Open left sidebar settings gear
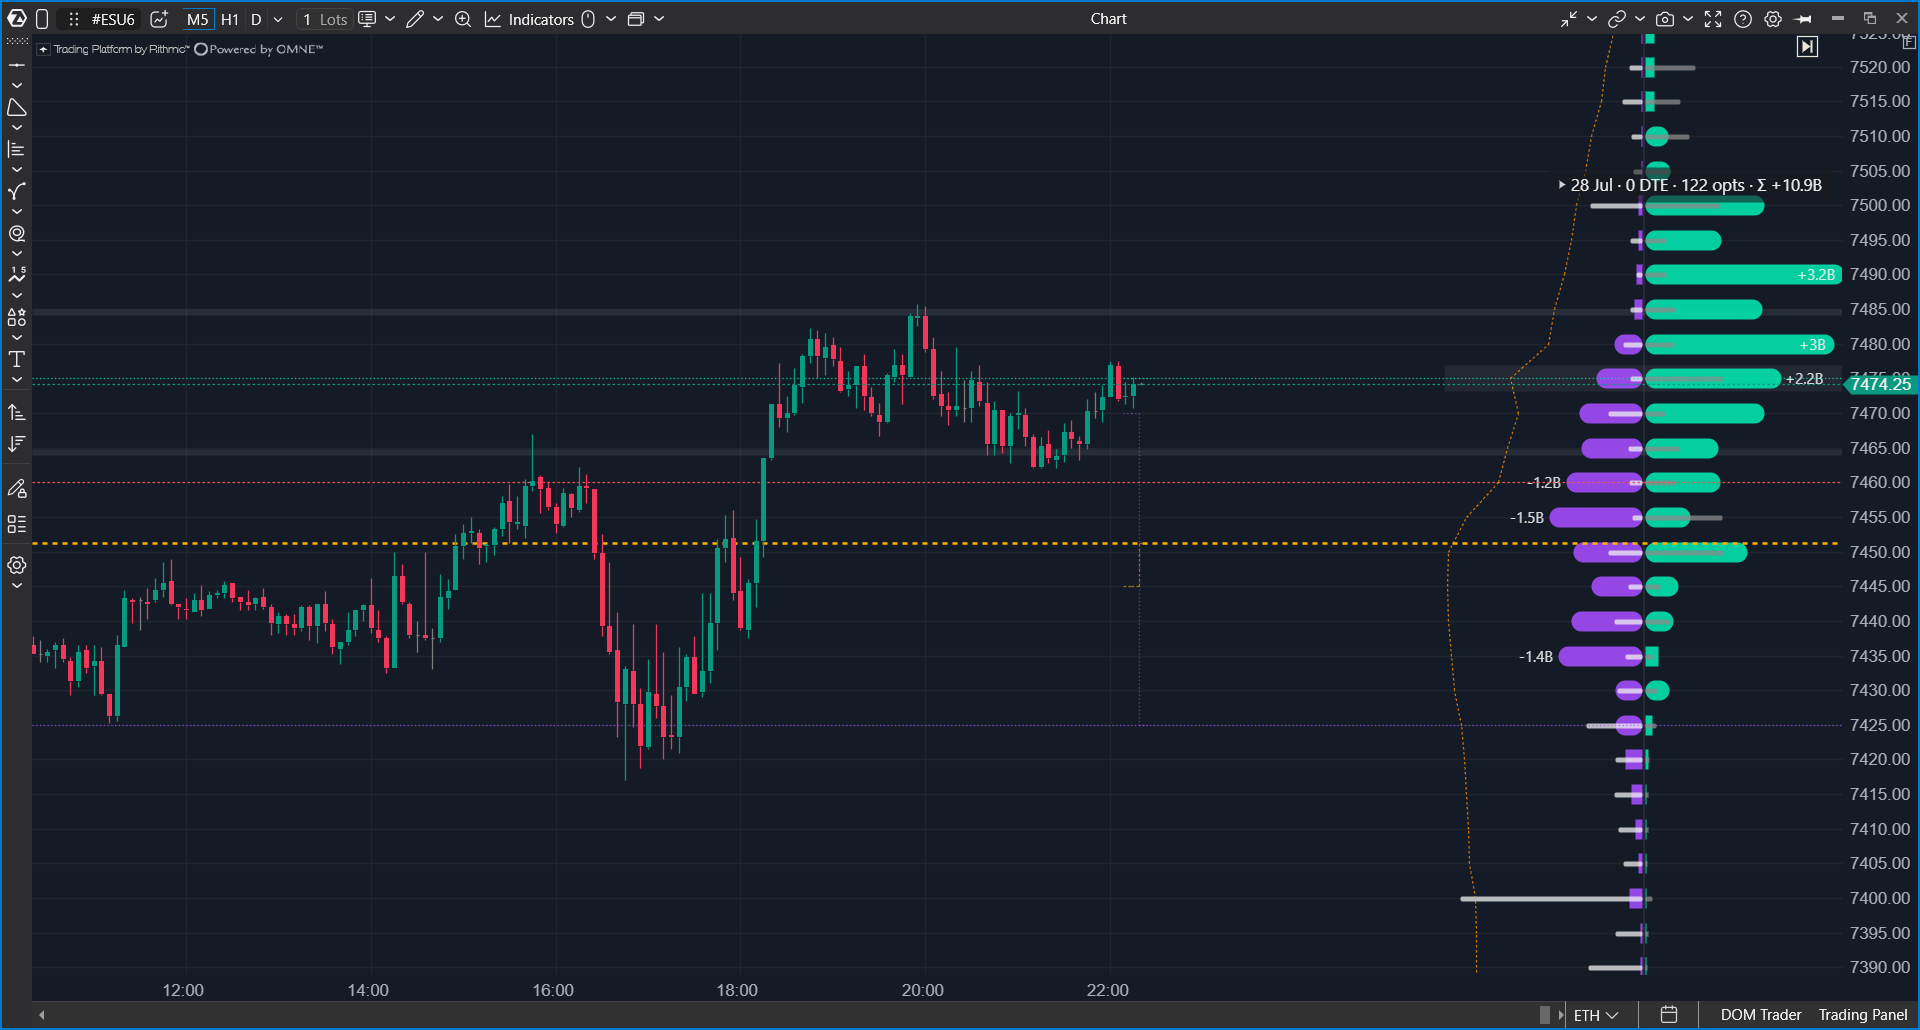This screenshot has width=1920, height=1030. tap(17, 565)
